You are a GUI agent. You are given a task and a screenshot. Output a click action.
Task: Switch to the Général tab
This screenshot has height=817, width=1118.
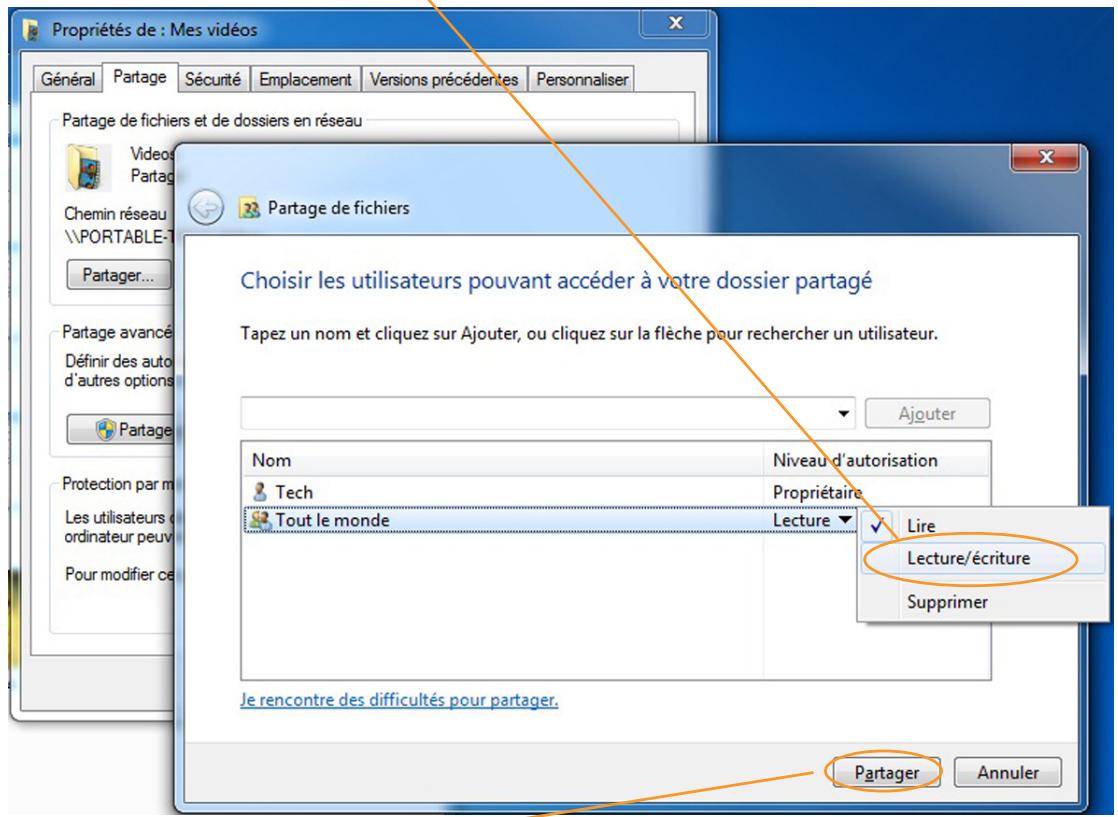click(68, 79)
